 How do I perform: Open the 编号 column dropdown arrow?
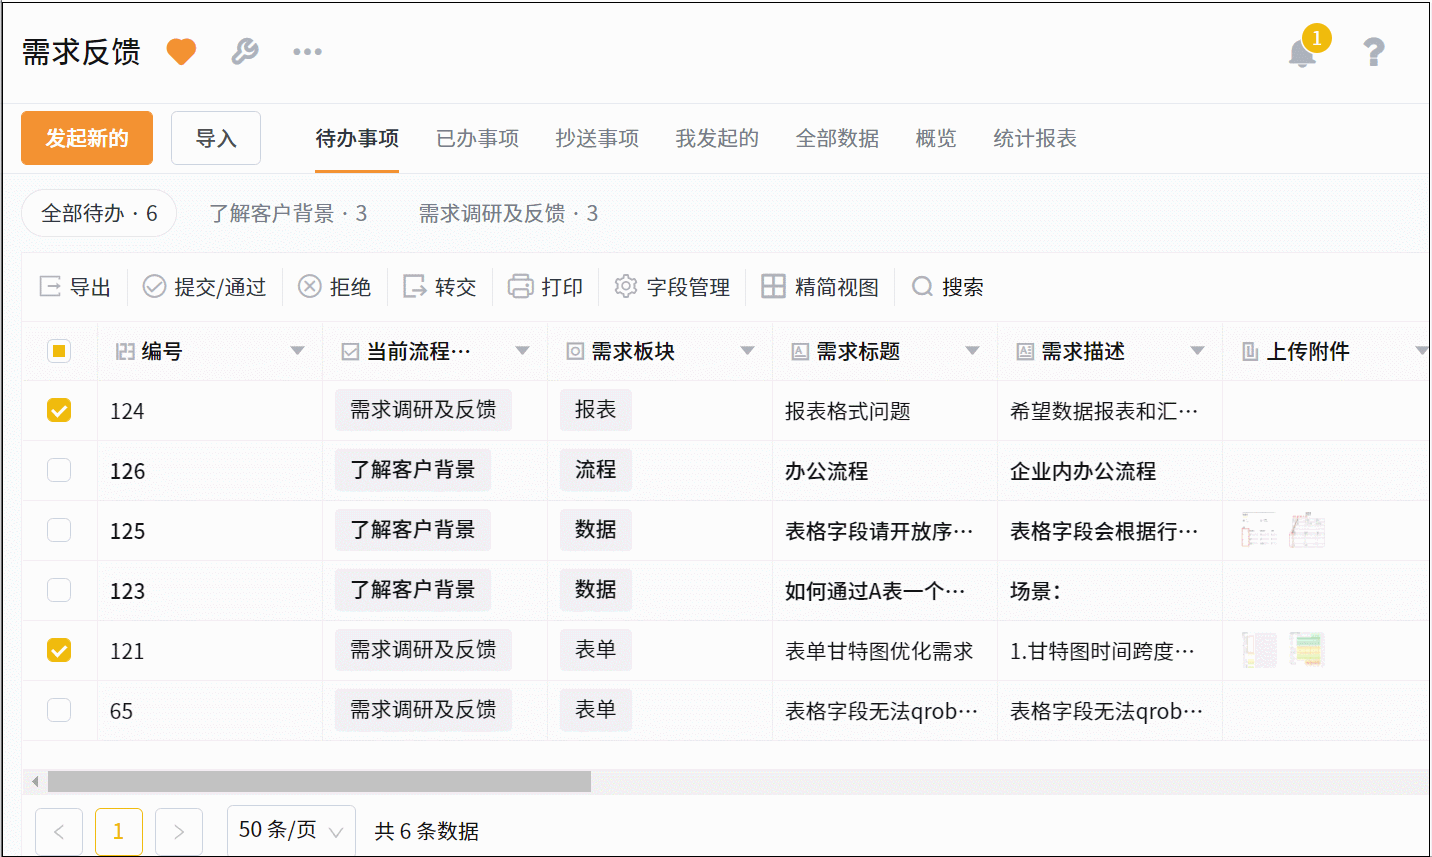pyautogui.click(x=297, y=351)
